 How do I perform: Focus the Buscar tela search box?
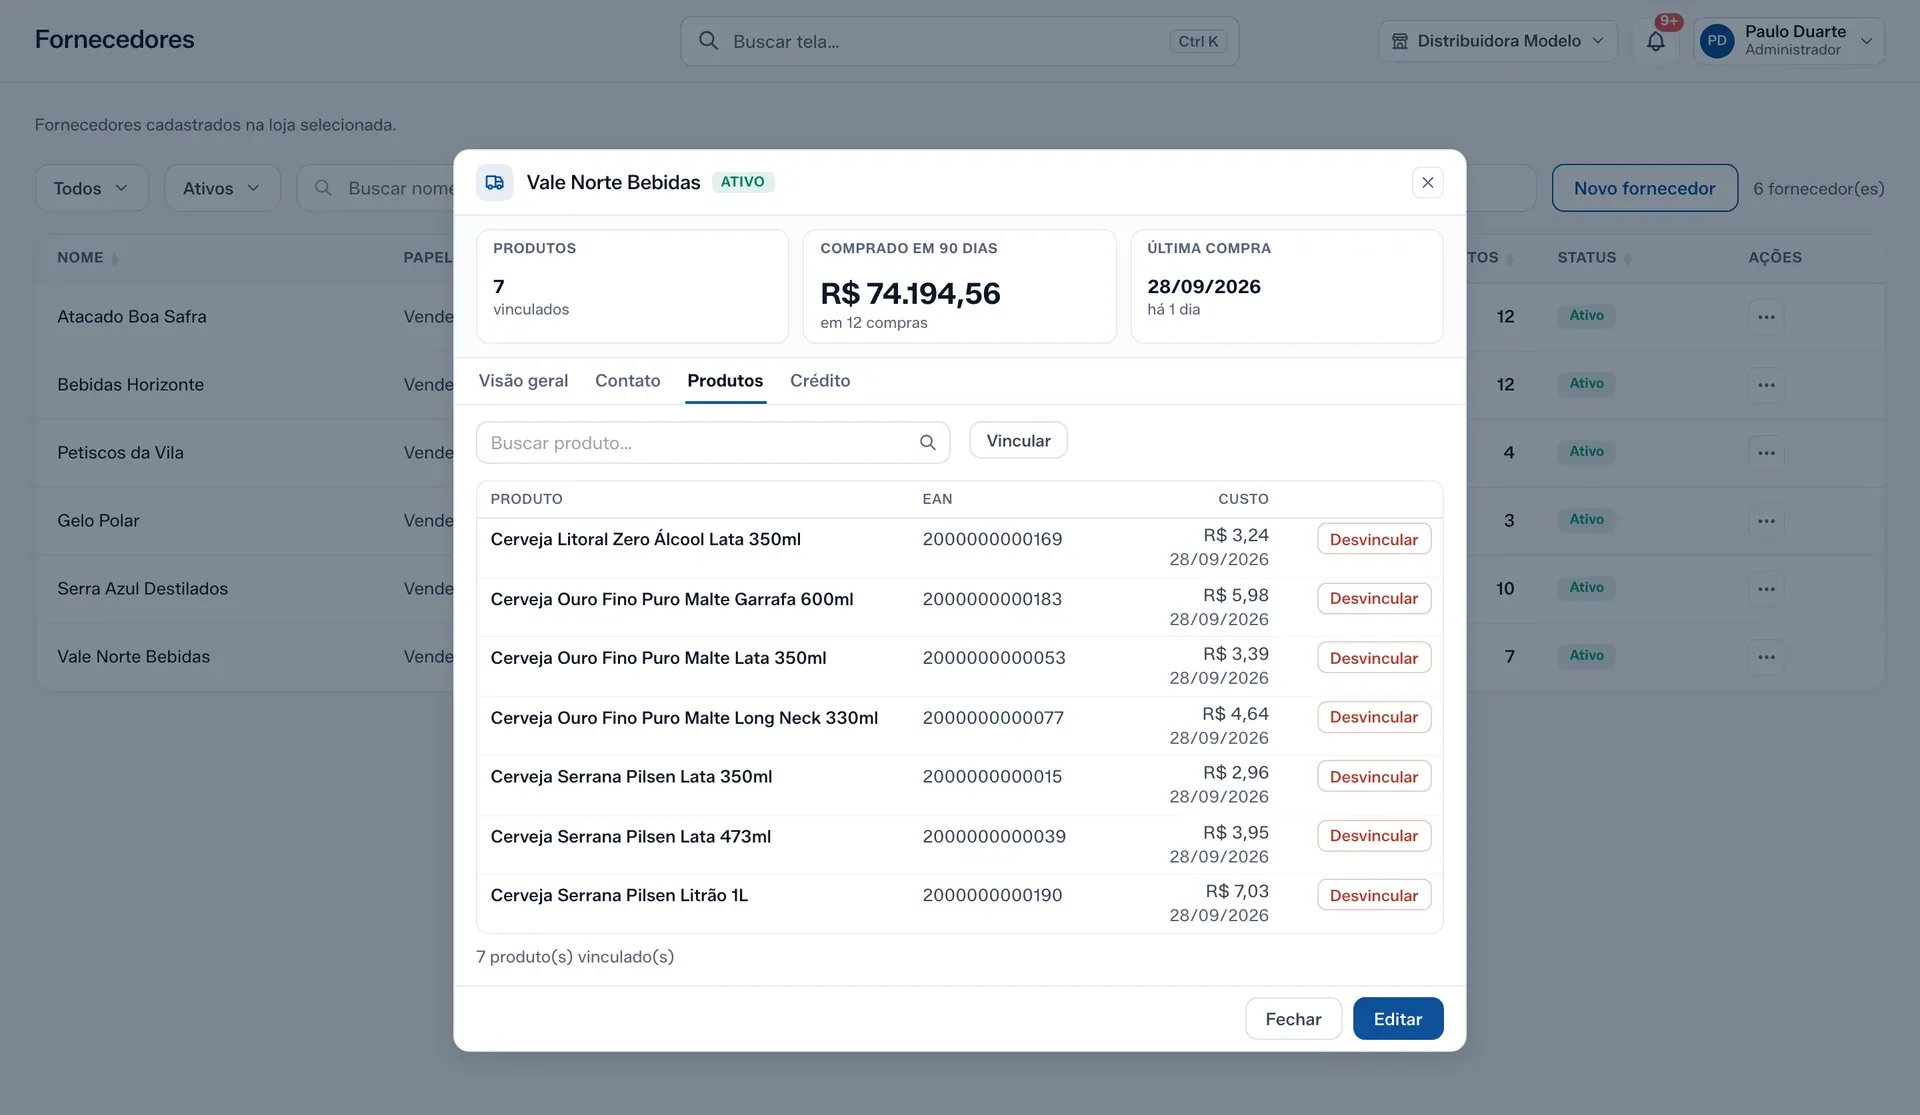959,41
